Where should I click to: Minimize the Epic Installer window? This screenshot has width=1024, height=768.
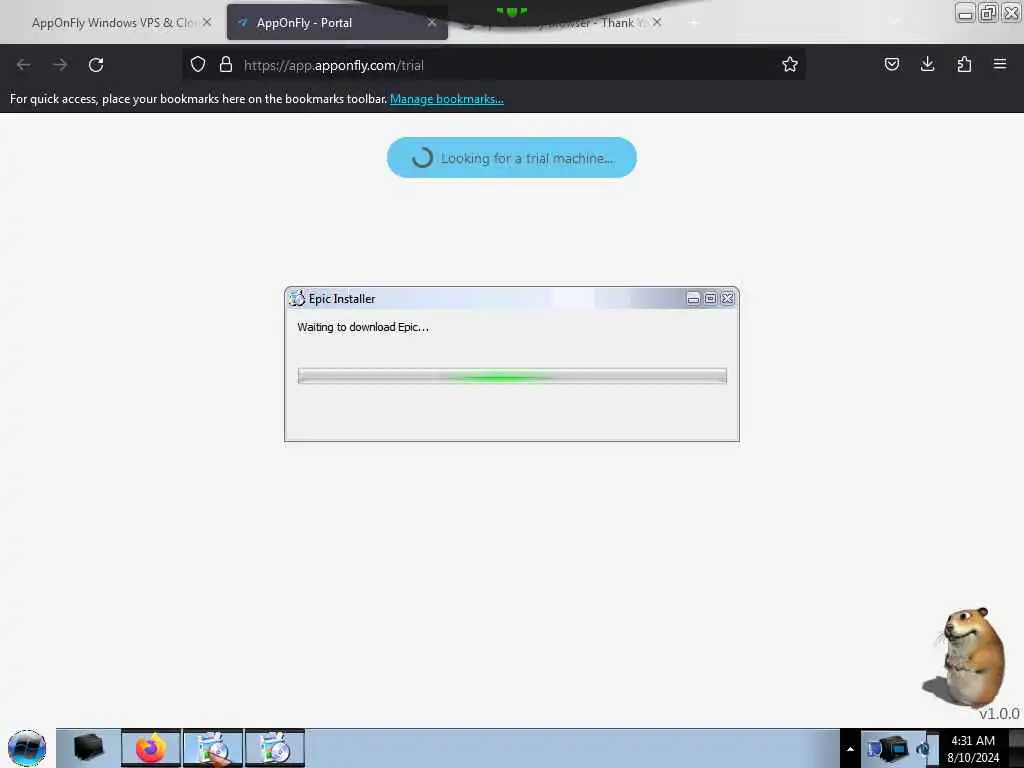[694, 298]
